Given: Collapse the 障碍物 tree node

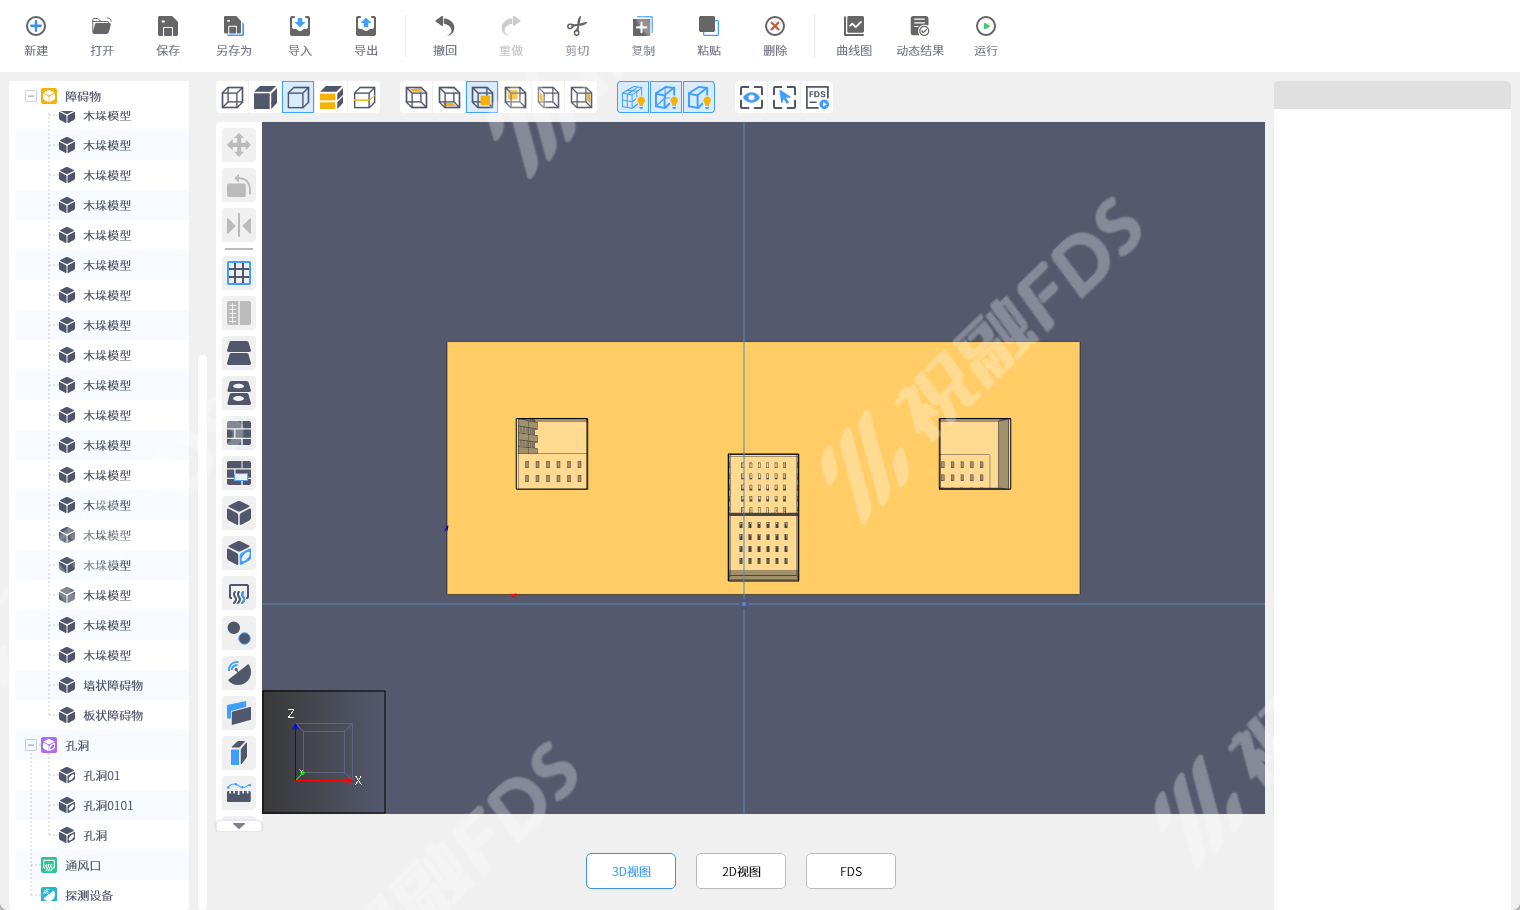Looking at the screenshot, I should point(31,96).
